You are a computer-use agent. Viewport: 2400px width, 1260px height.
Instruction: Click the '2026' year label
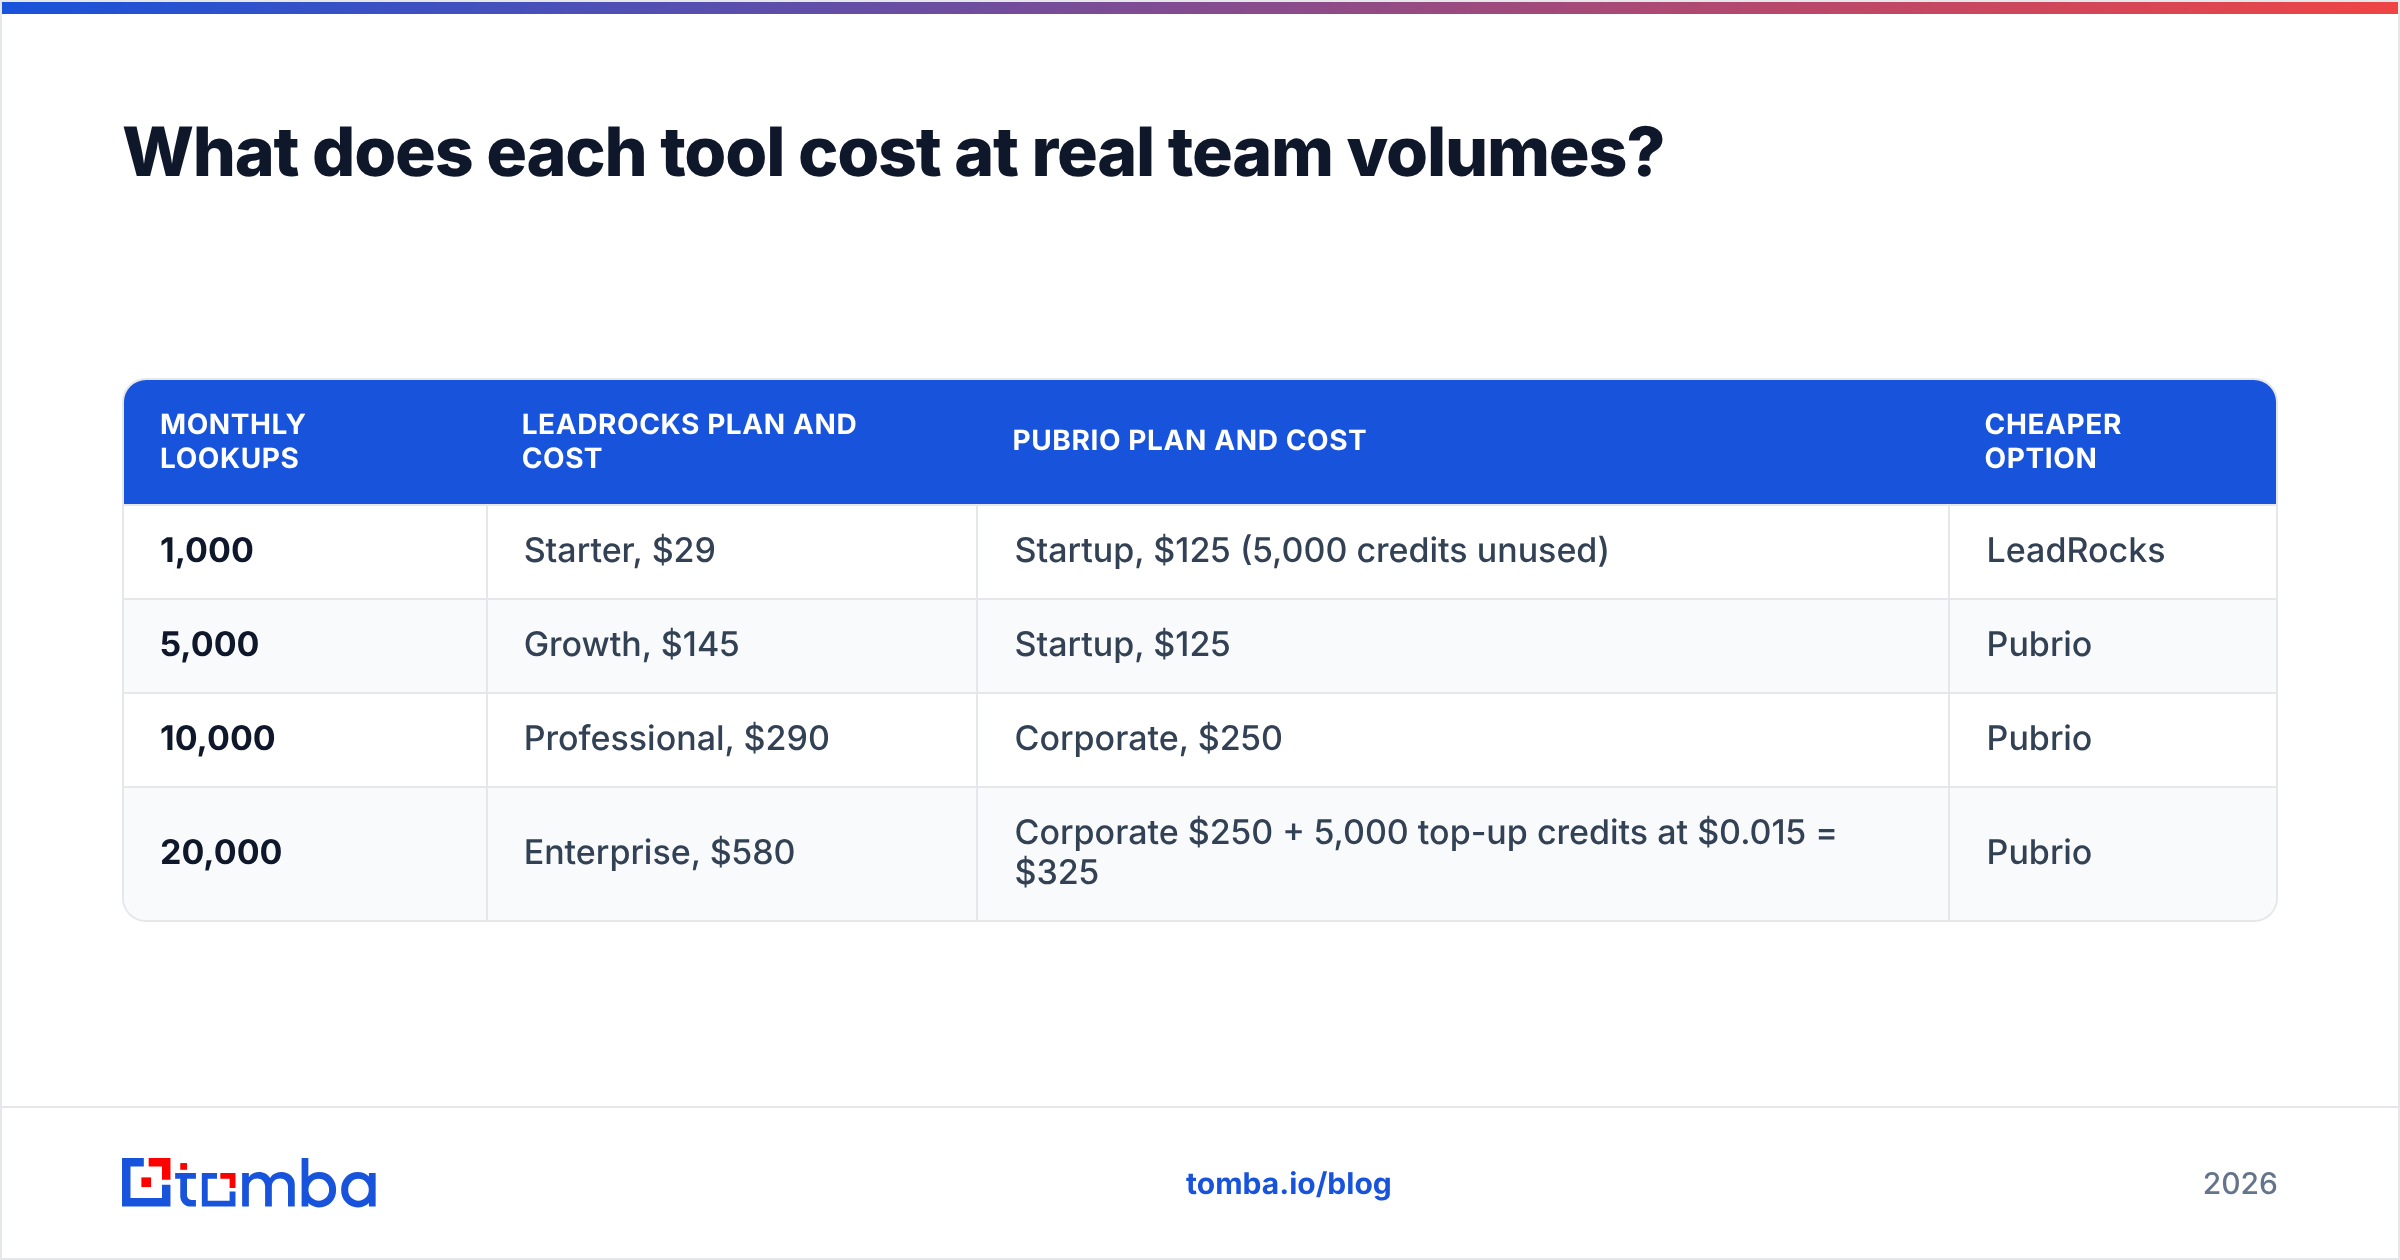pyautogui.click(x=2240, y=1184)
